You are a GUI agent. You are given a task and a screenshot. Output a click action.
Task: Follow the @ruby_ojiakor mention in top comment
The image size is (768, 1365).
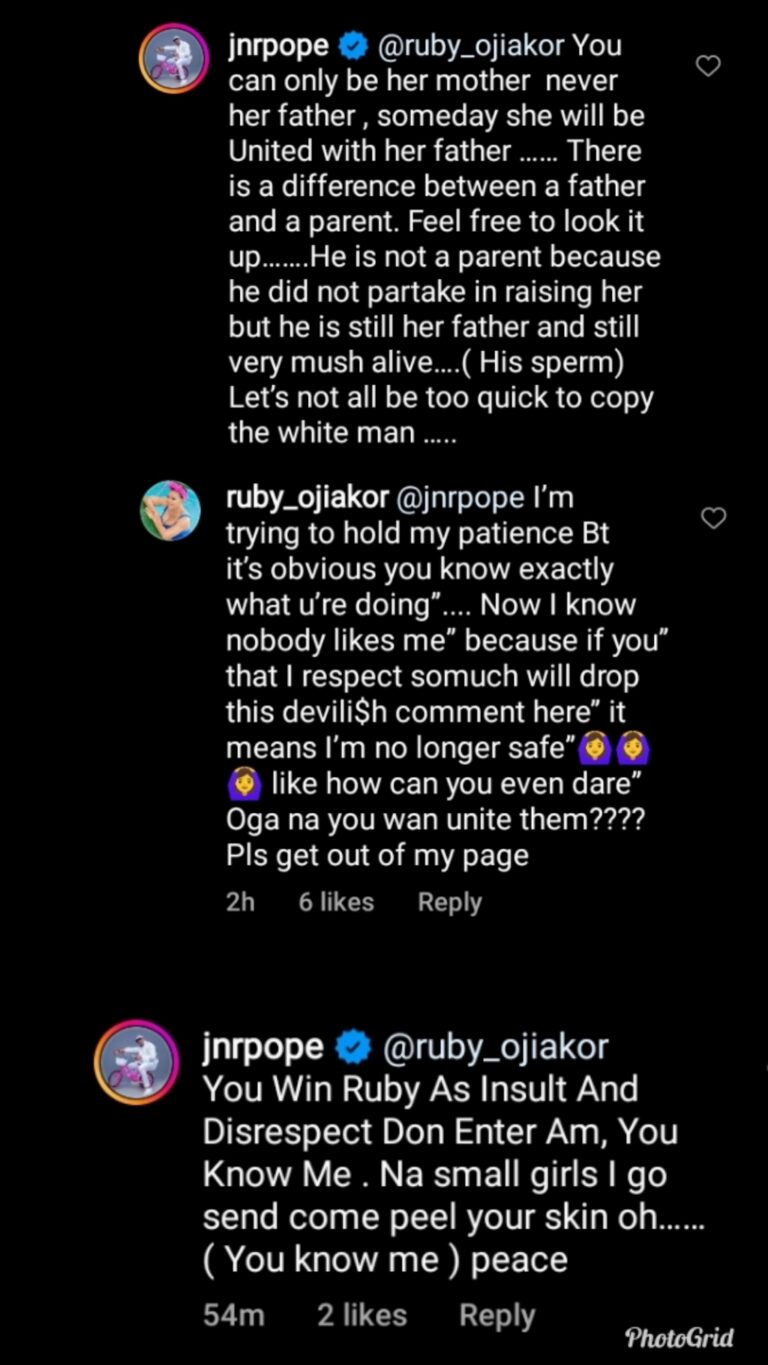coord(470,46)
